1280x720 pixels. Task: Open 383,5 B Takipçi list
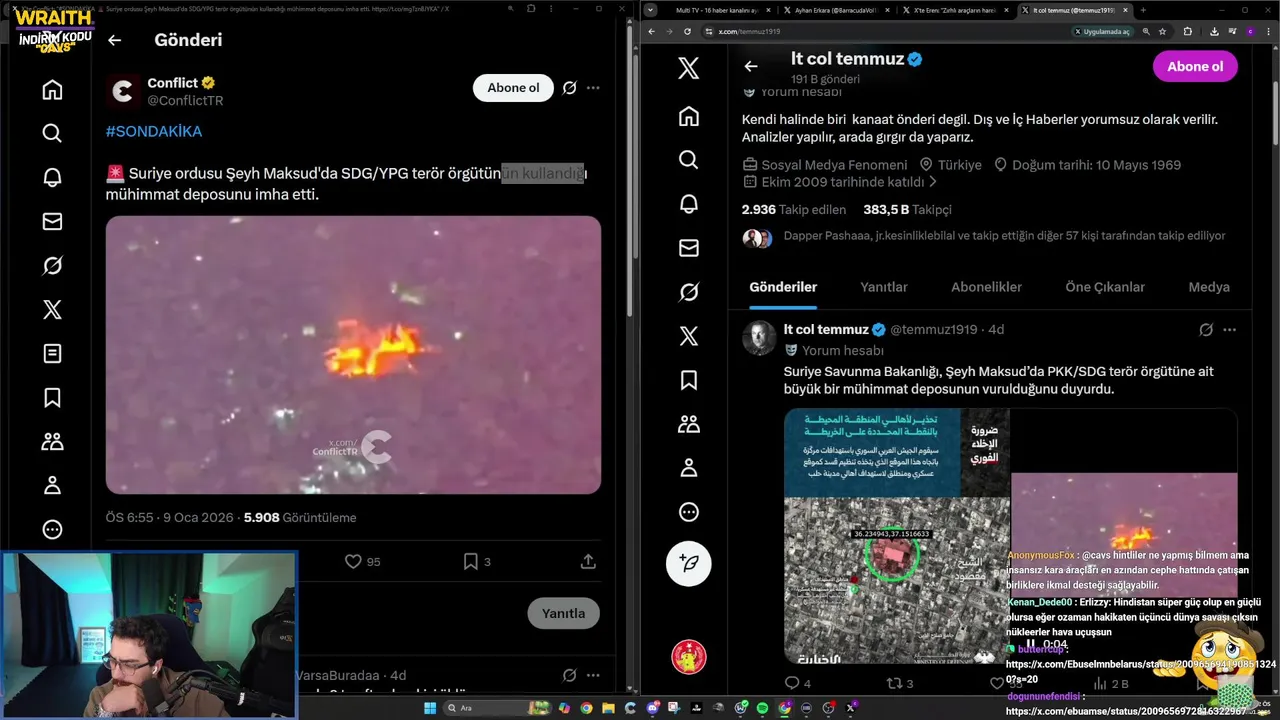tap(907, 210)
